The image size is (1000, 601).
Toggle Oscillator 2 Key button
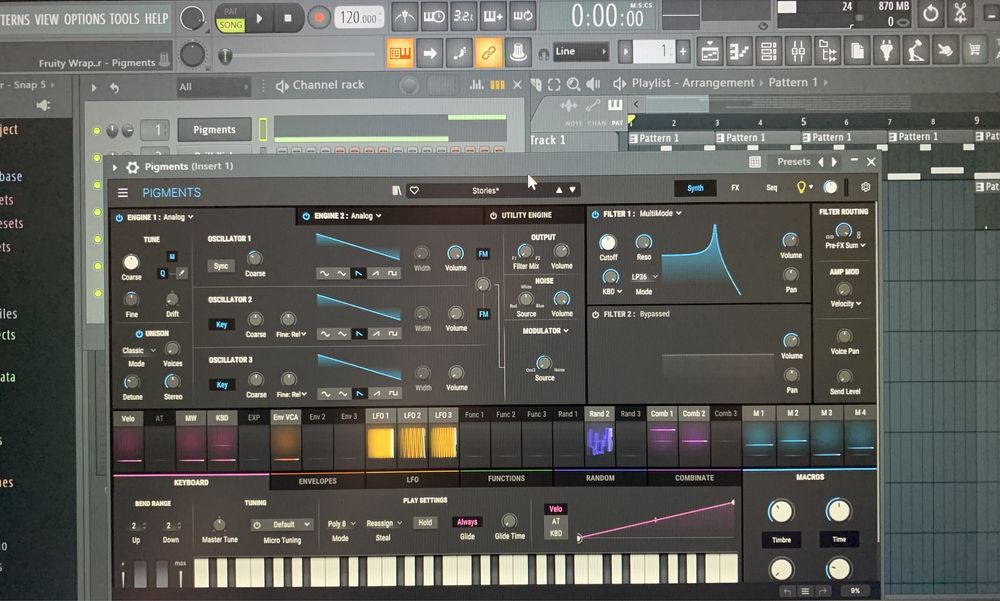click(x=221, y=325)
